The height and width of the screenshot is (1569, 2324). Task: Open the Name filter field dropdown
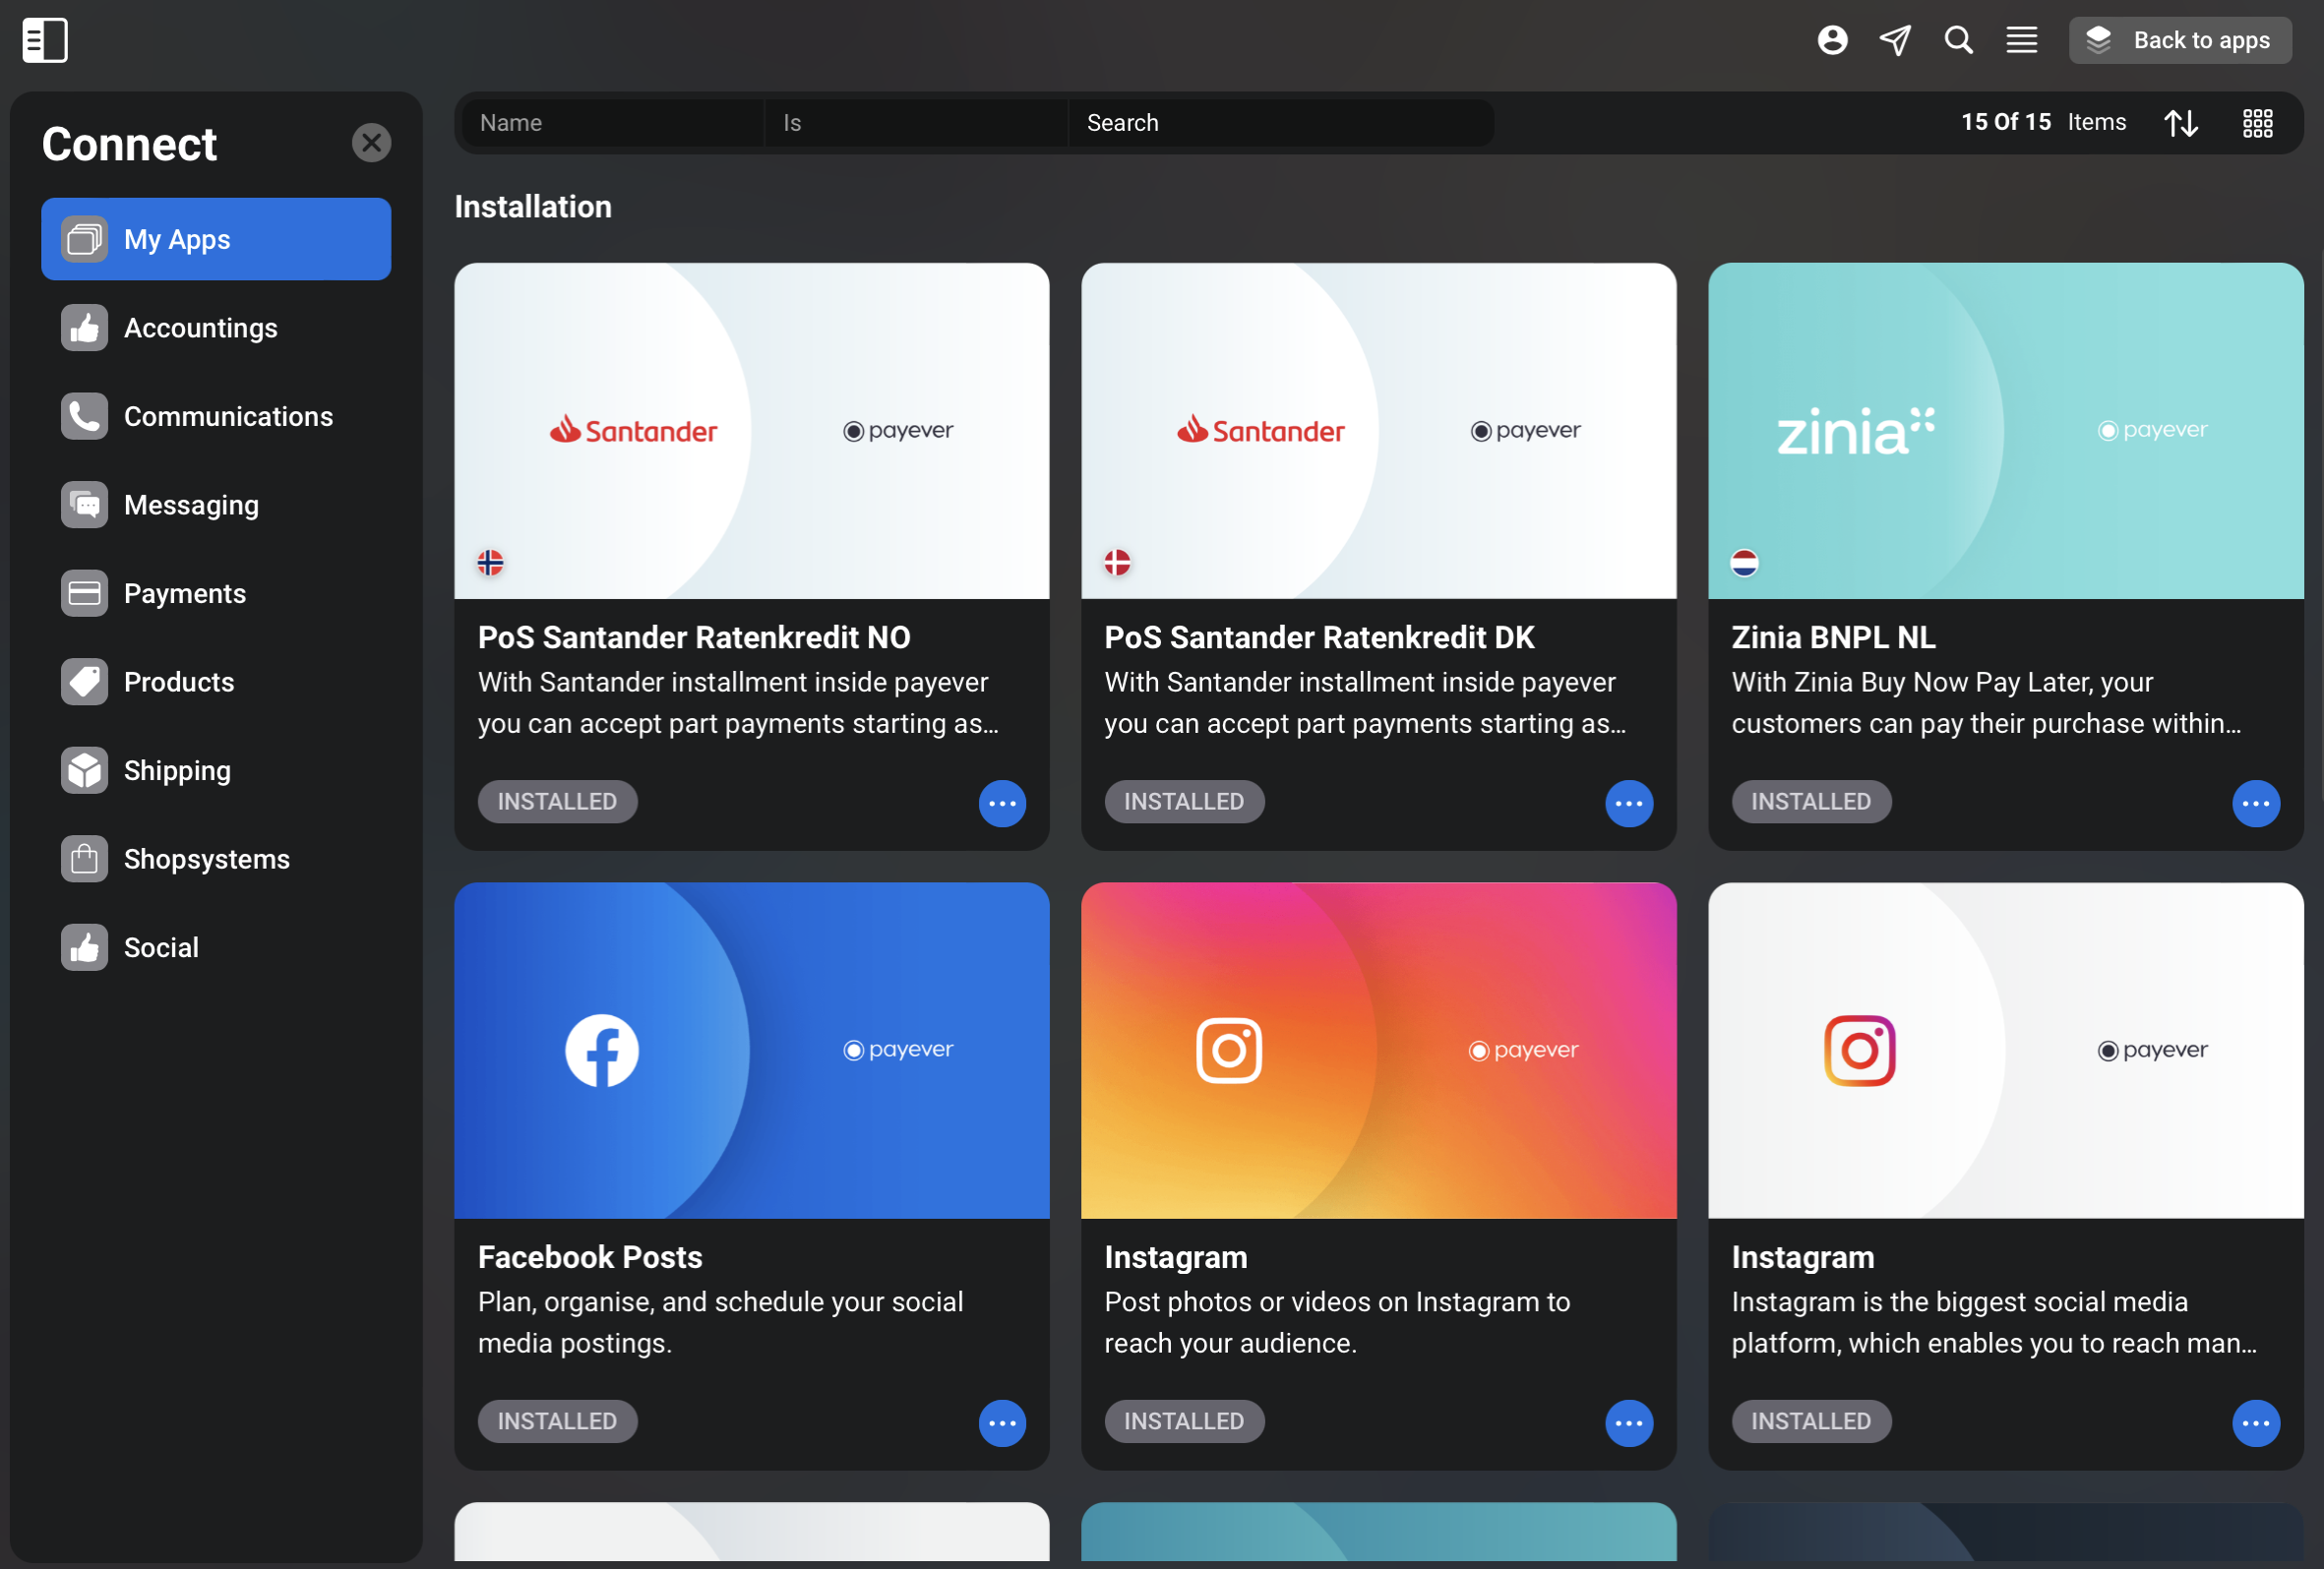click(x=613, y=123)
